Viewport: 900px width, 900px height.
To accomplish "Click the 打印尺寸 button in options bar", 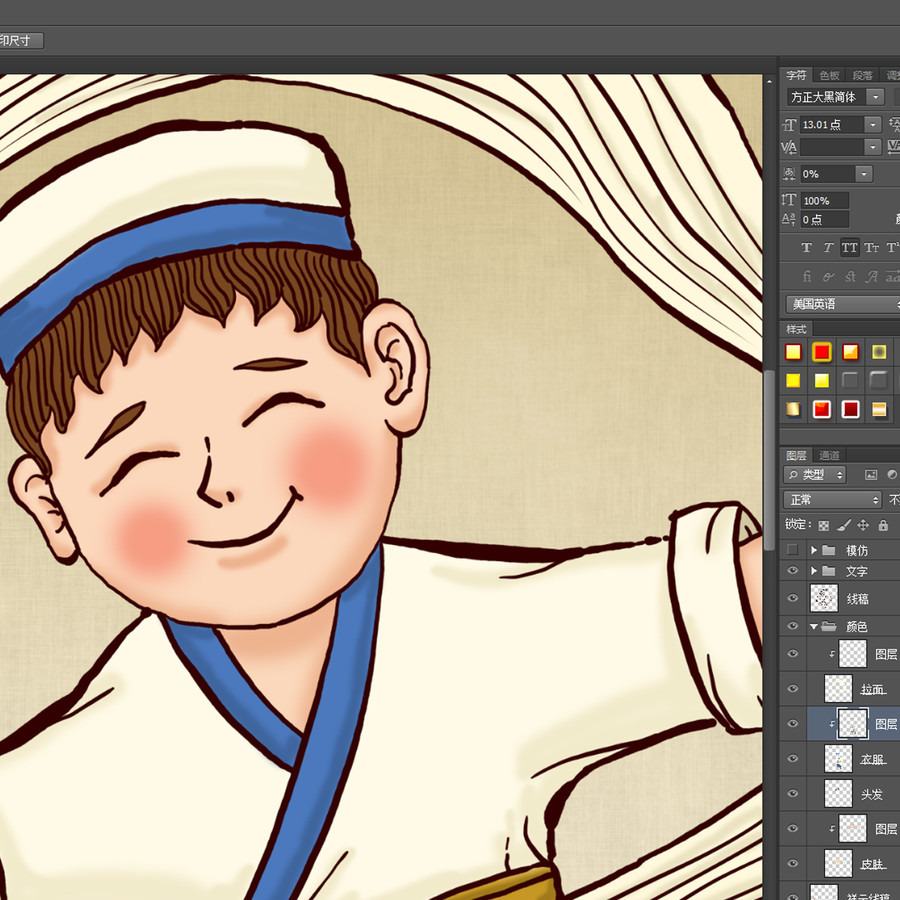I will click(20, 40).
